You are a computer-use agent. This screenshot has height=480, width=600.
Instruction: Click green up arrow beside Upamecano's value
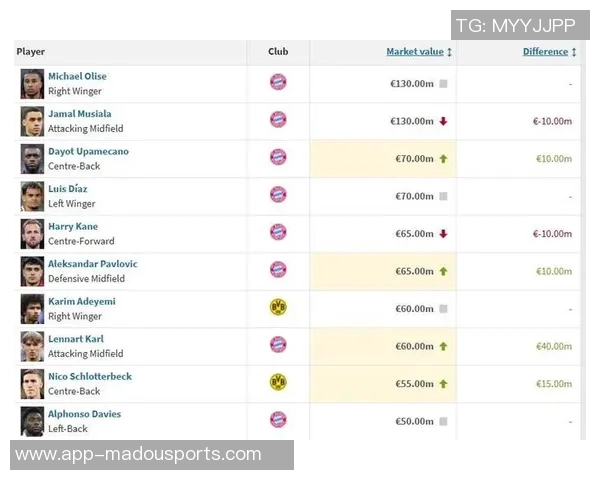point(443,159)
